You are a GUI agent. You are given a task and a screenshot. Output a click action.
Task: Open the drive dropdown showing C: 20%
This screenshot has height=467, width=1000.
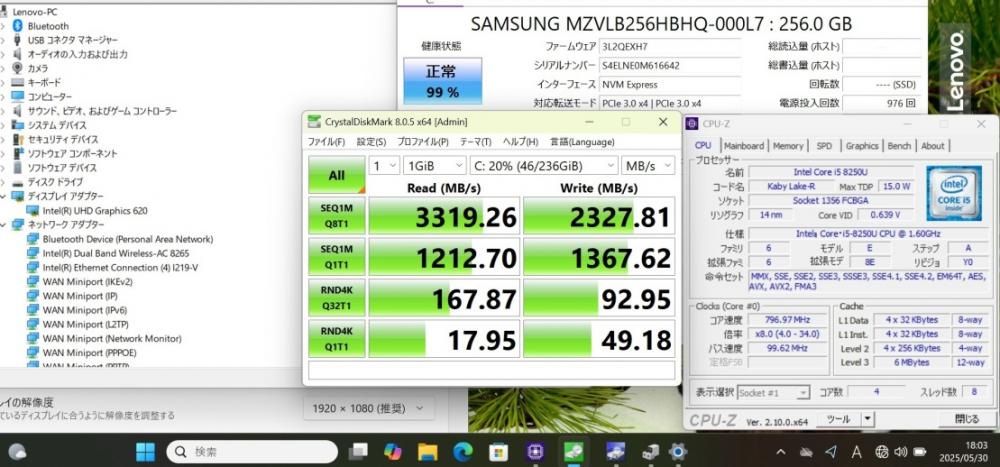tap(543, 166)
